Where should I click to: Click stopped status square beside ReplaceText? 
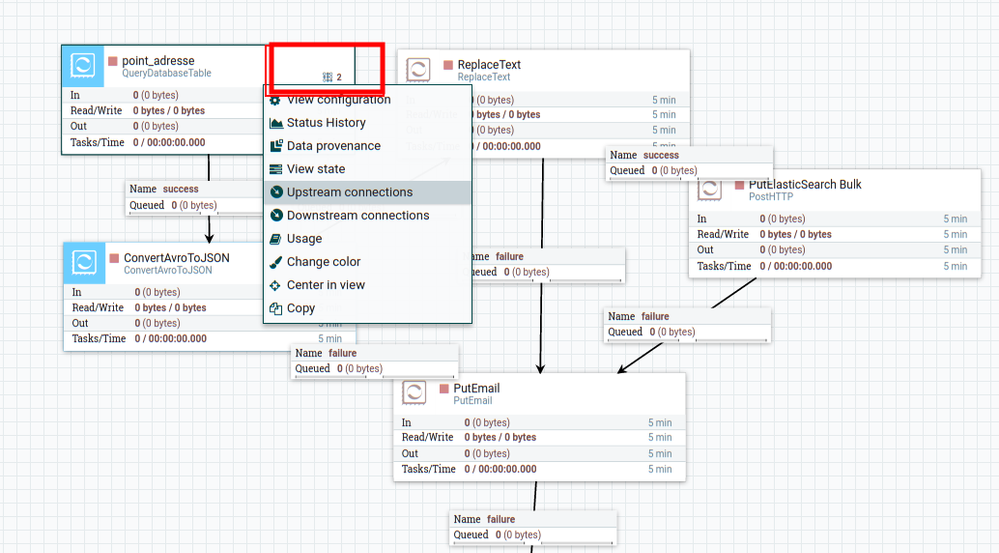[448, 65]
